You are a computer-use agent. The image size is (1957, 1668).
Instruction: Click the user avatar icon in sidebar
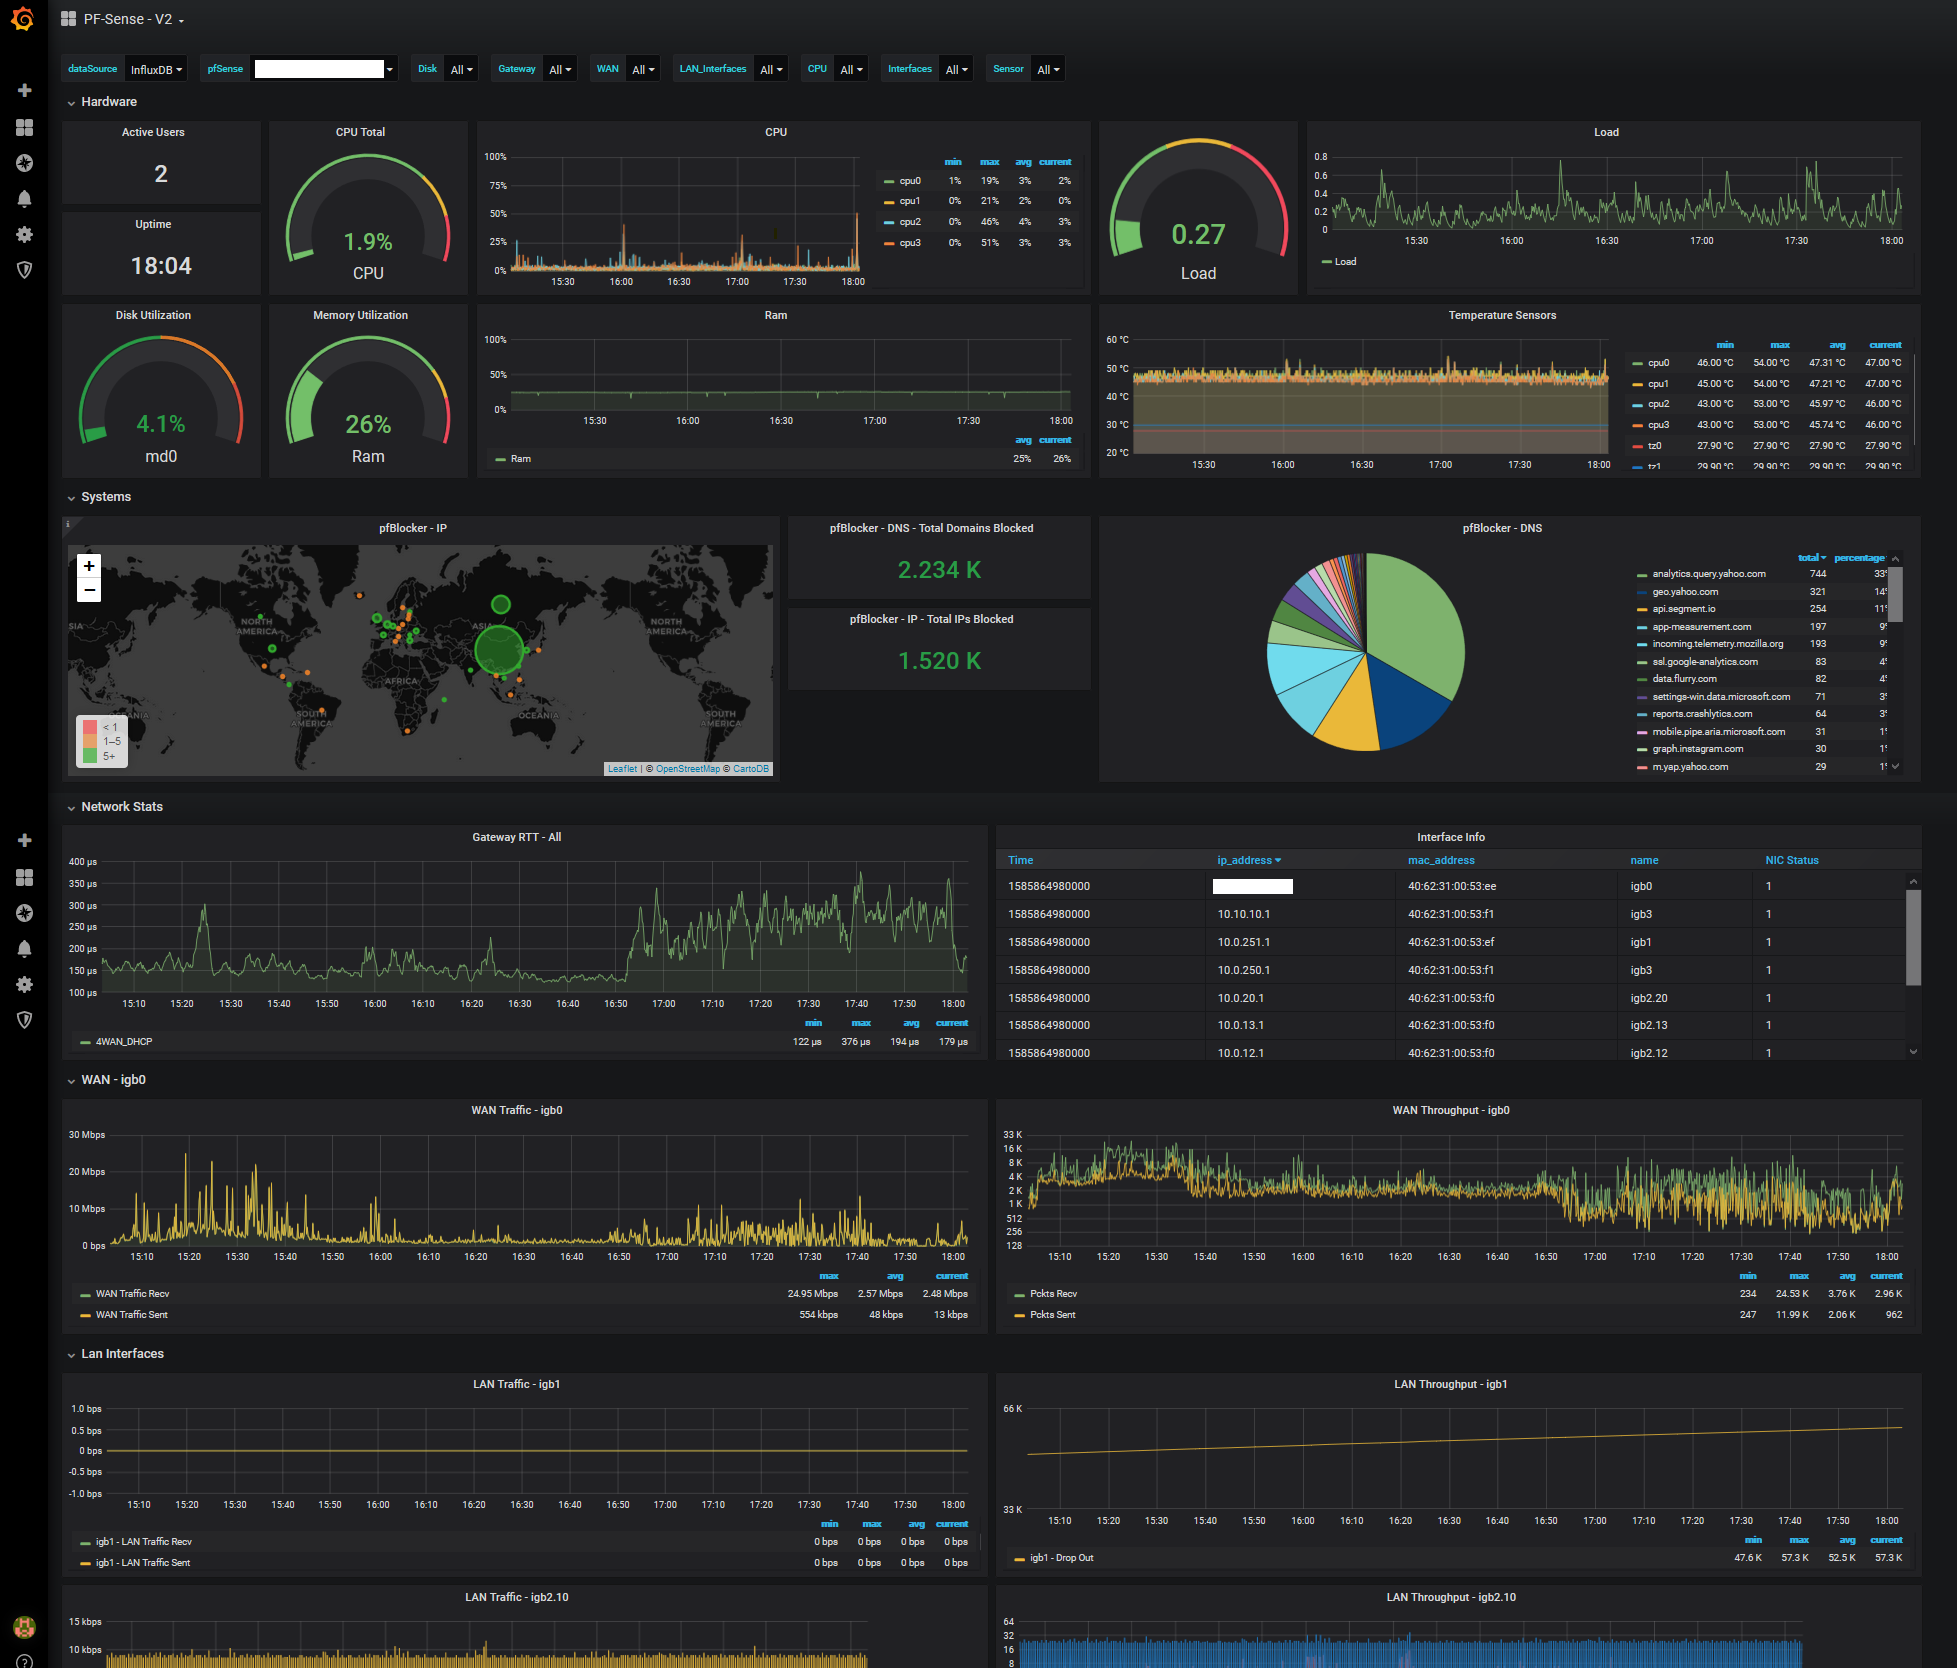pyautogui.click(x=24, y=1627)
